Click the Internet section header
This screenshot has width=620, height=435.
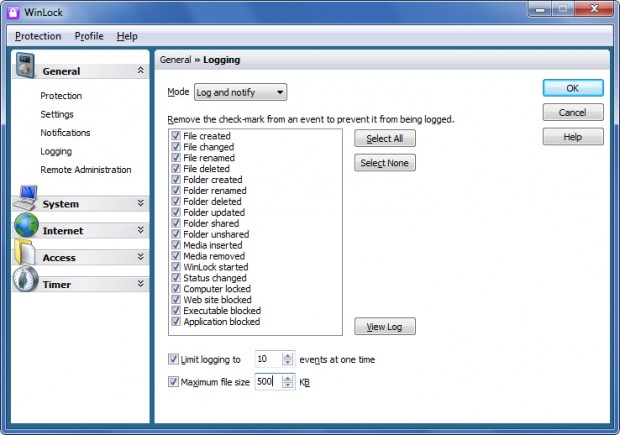pyautogui.click(x=81, y=231)
